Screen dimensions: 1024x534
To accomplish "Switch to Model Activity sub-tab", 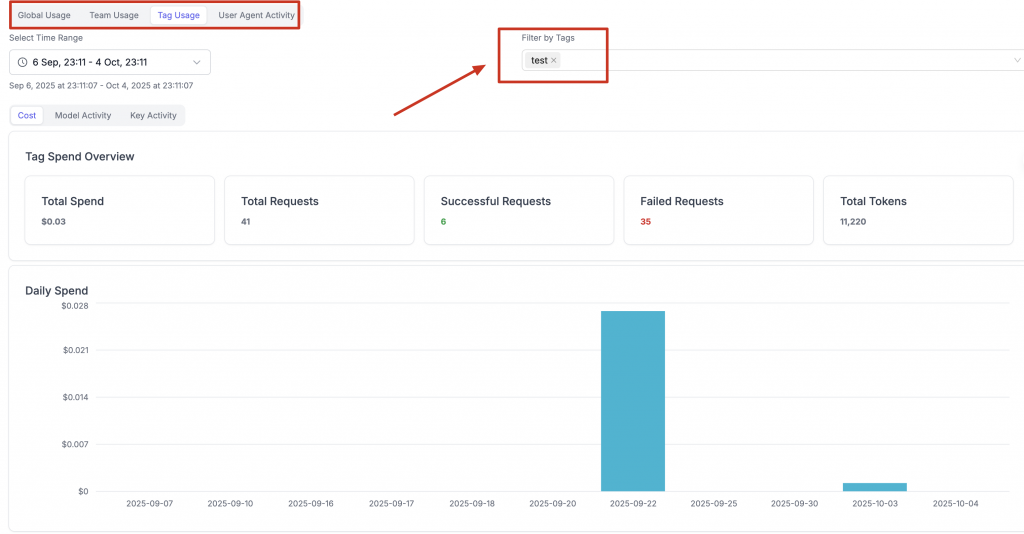I will click(x=83, y=116).
